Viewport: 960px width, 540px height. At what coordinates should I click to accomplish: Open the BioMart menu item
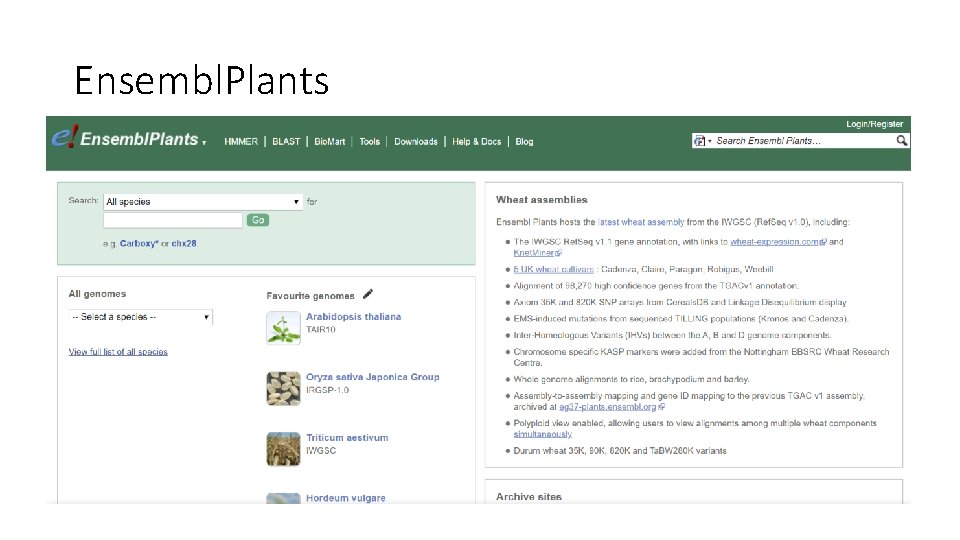click(329, 141)
